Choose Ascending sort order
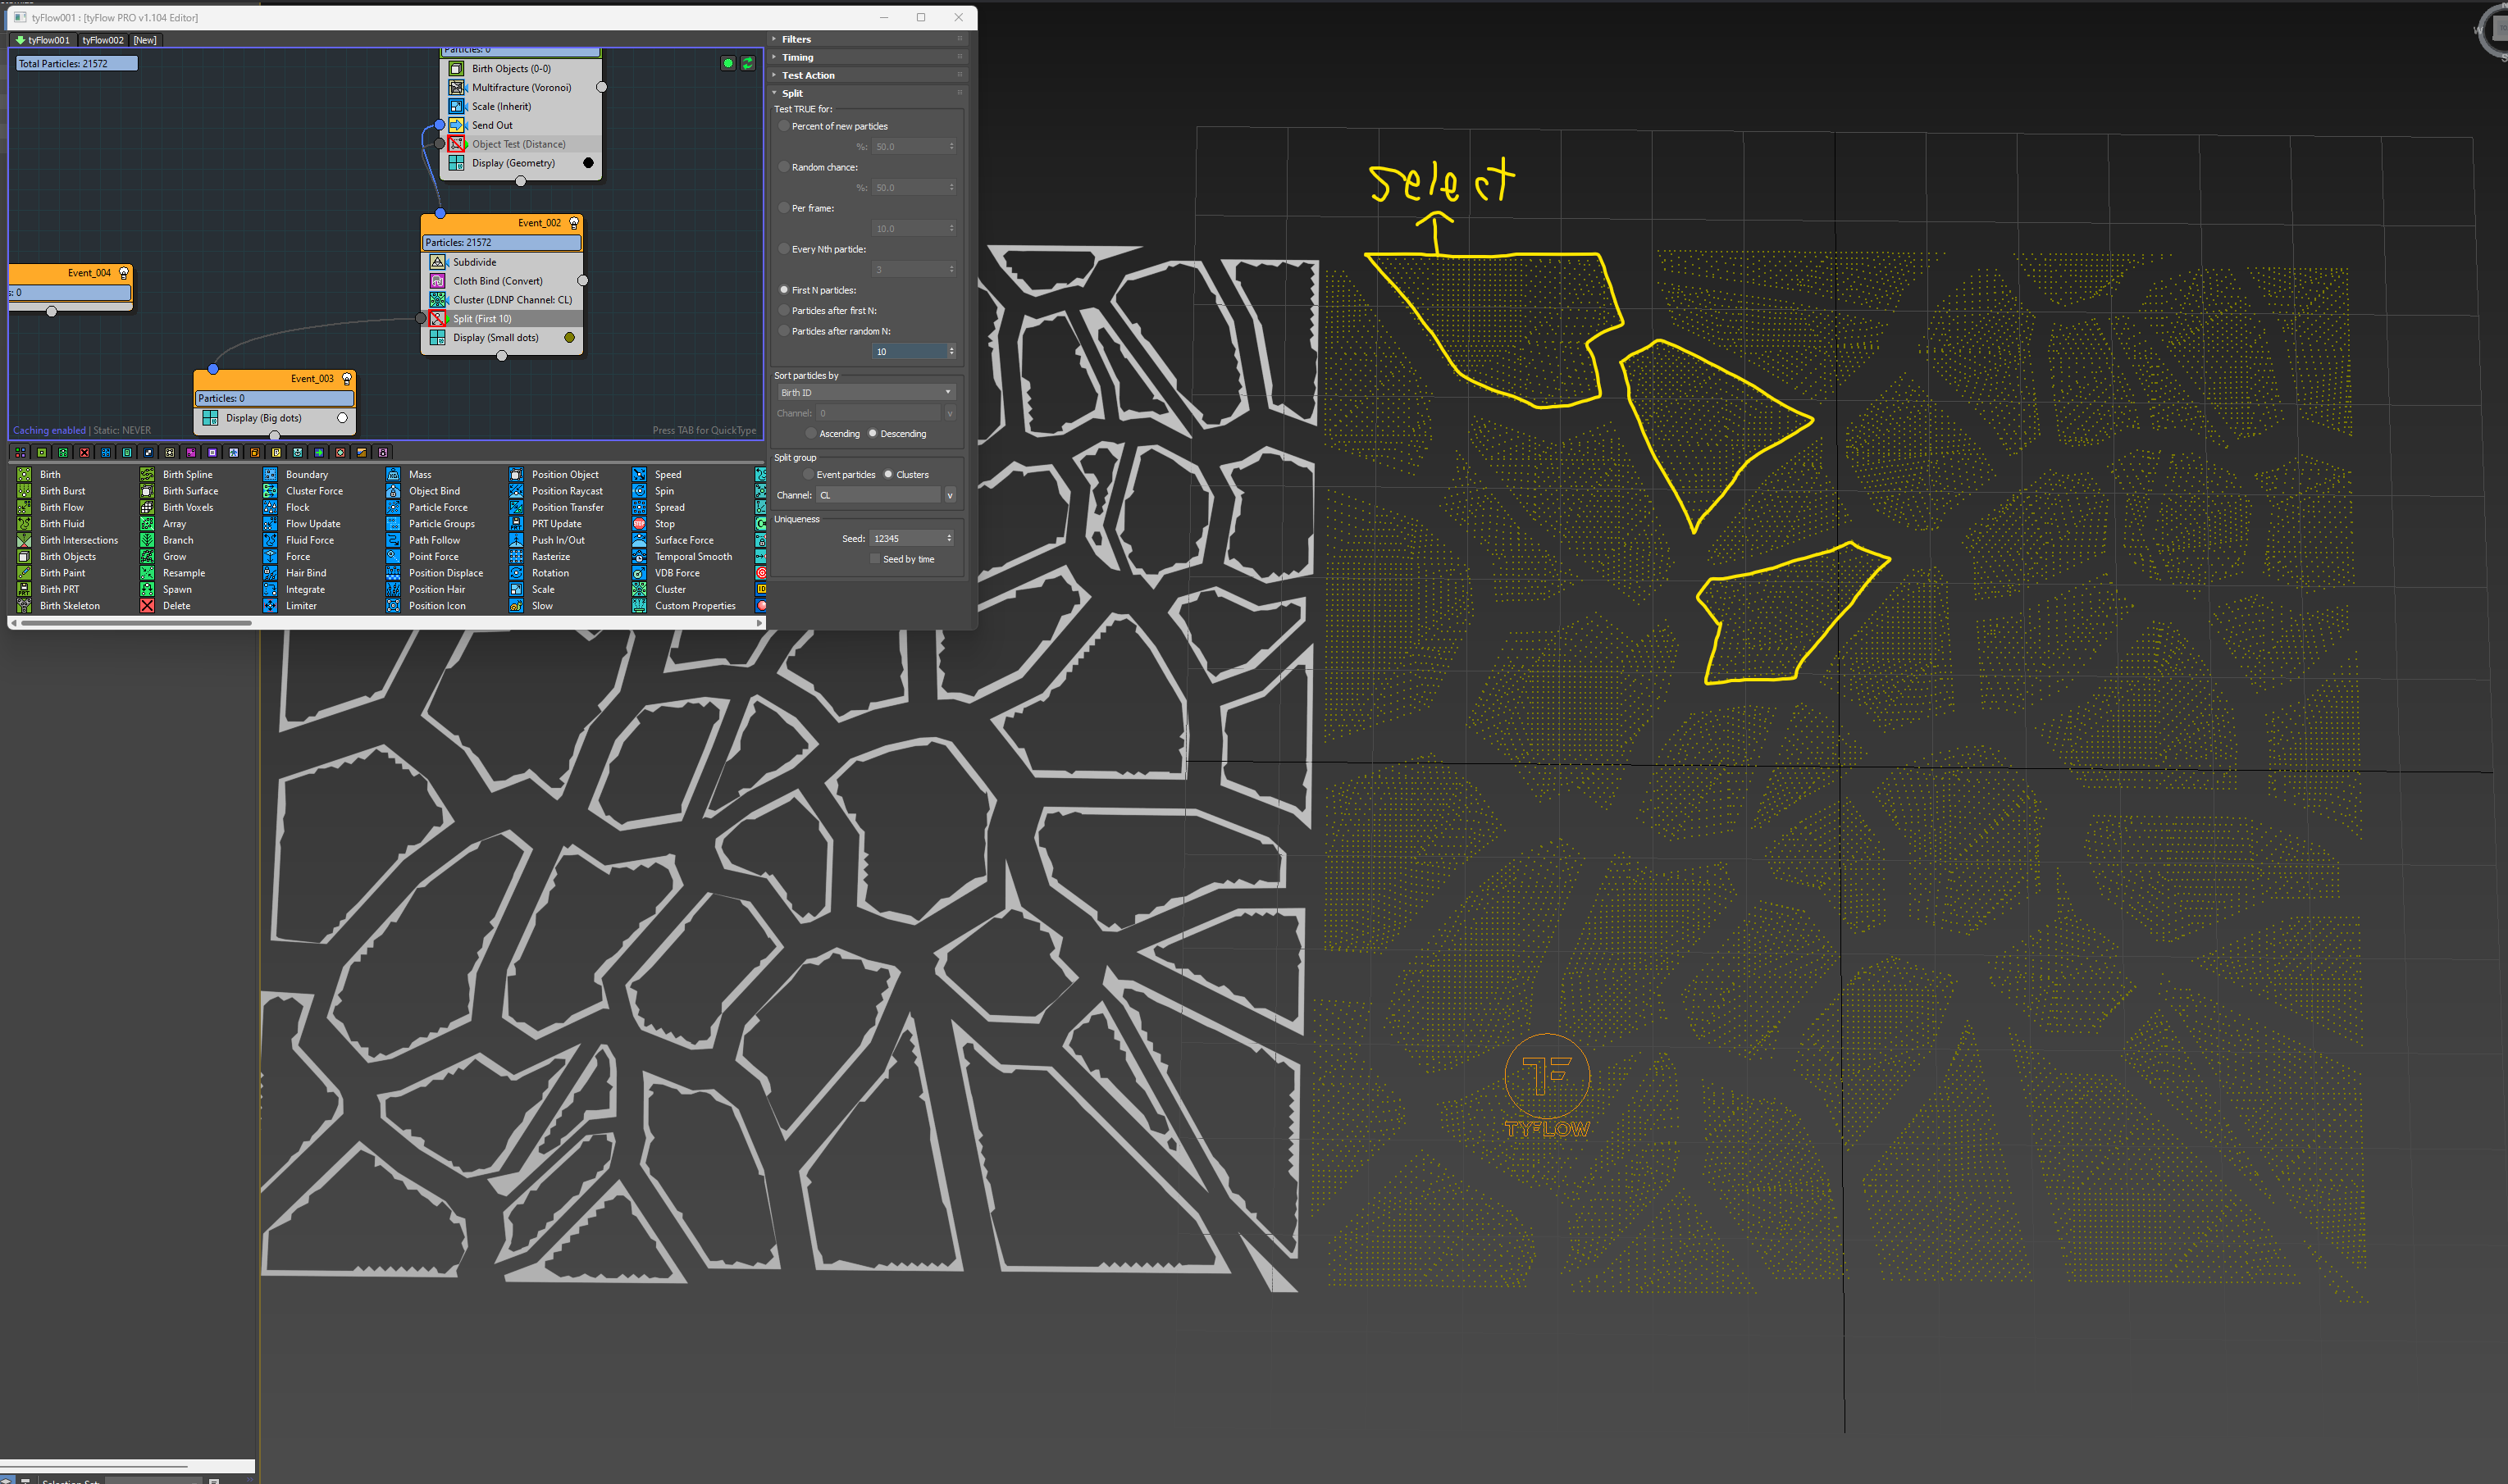 pos(811,434)
